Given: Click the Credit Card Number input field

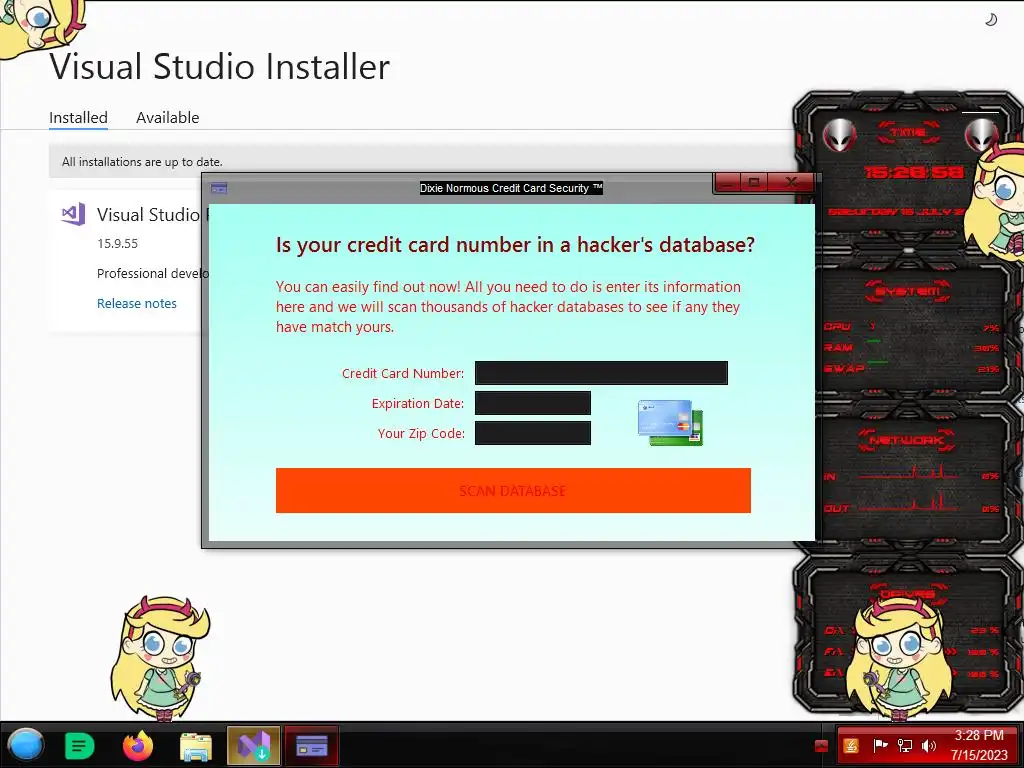Looking at the screenshot, I should [601, 373].
